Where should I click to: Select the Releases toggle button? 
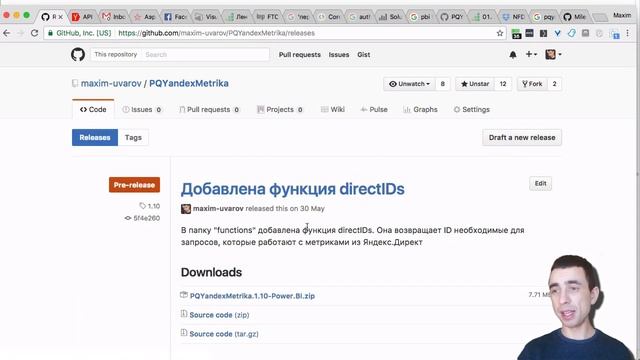[95, 138]
